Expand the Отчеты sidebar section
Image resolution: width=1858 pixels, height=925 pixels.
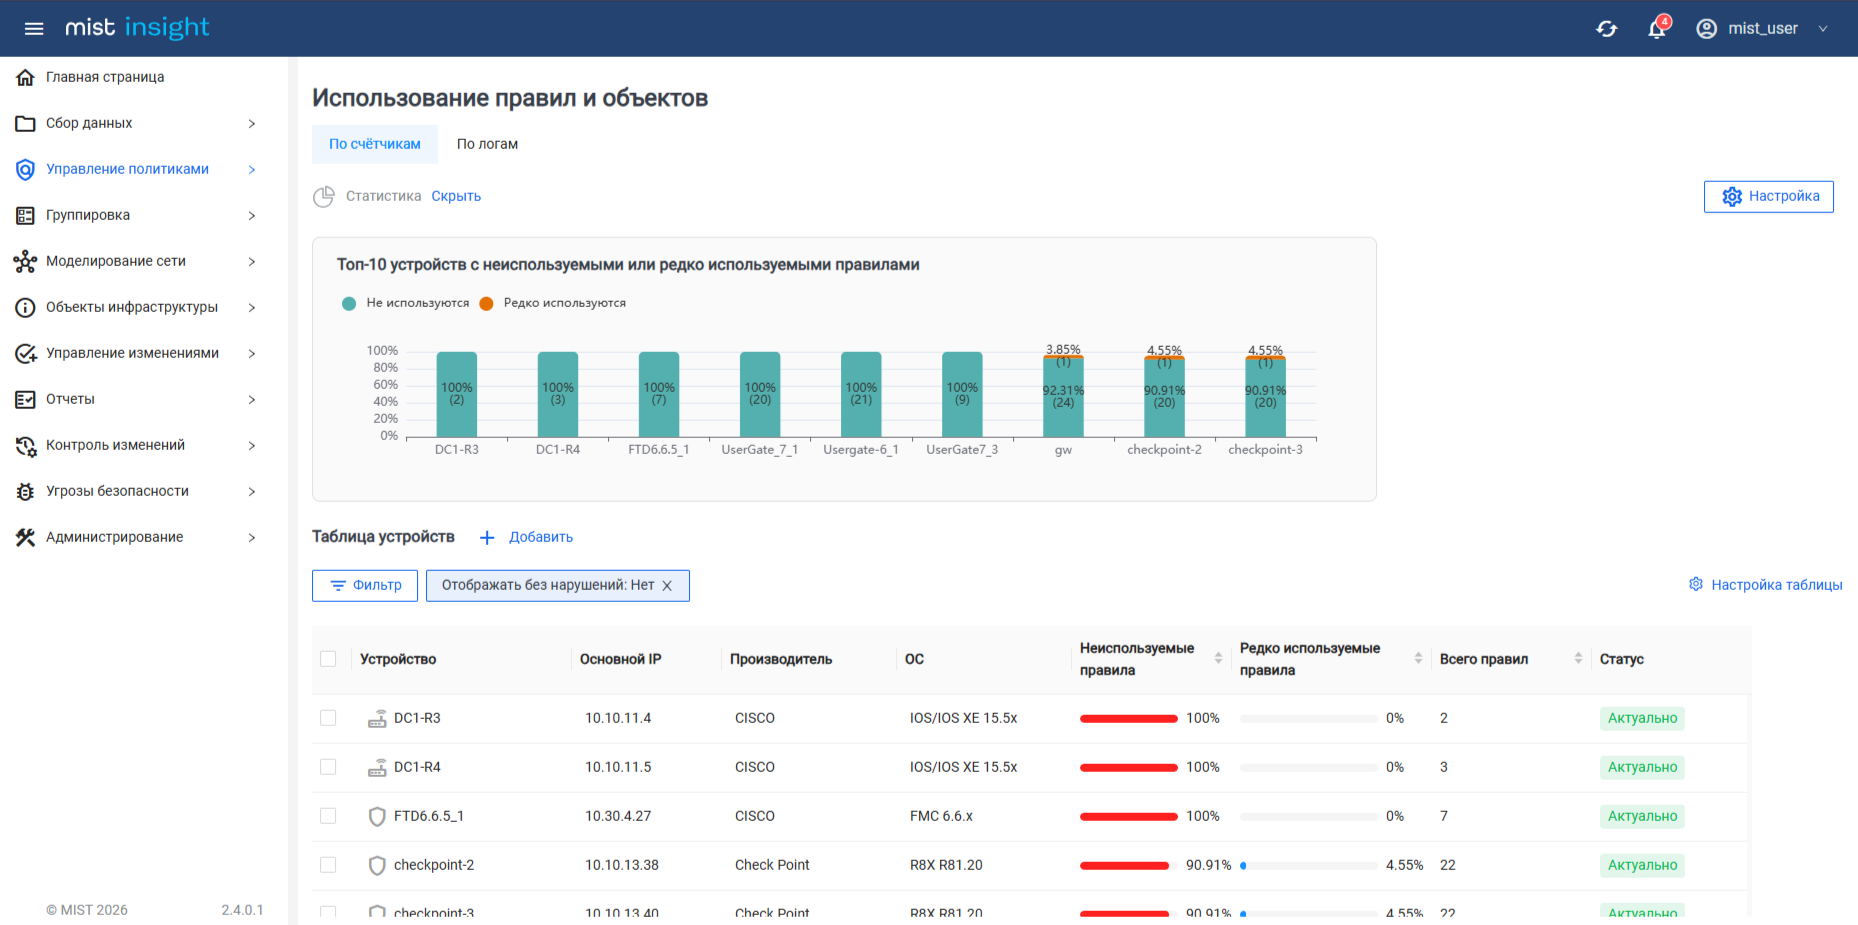251,400
